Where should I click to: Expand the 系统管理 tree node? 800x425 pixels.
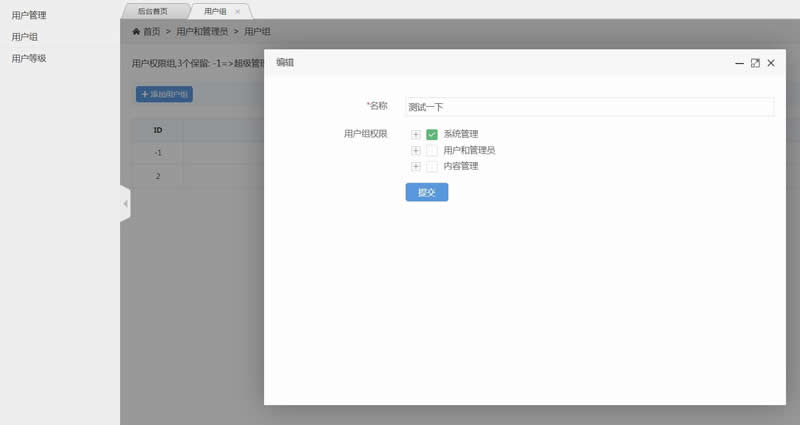(416, 135)
